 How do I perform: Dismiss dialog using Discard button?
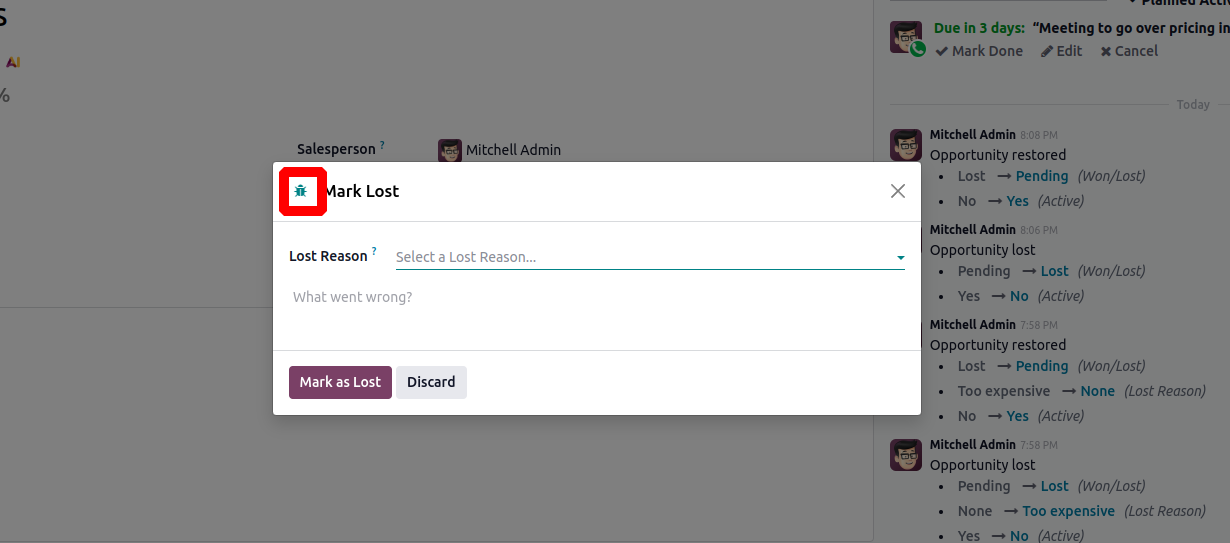click(x=431, y=382)
